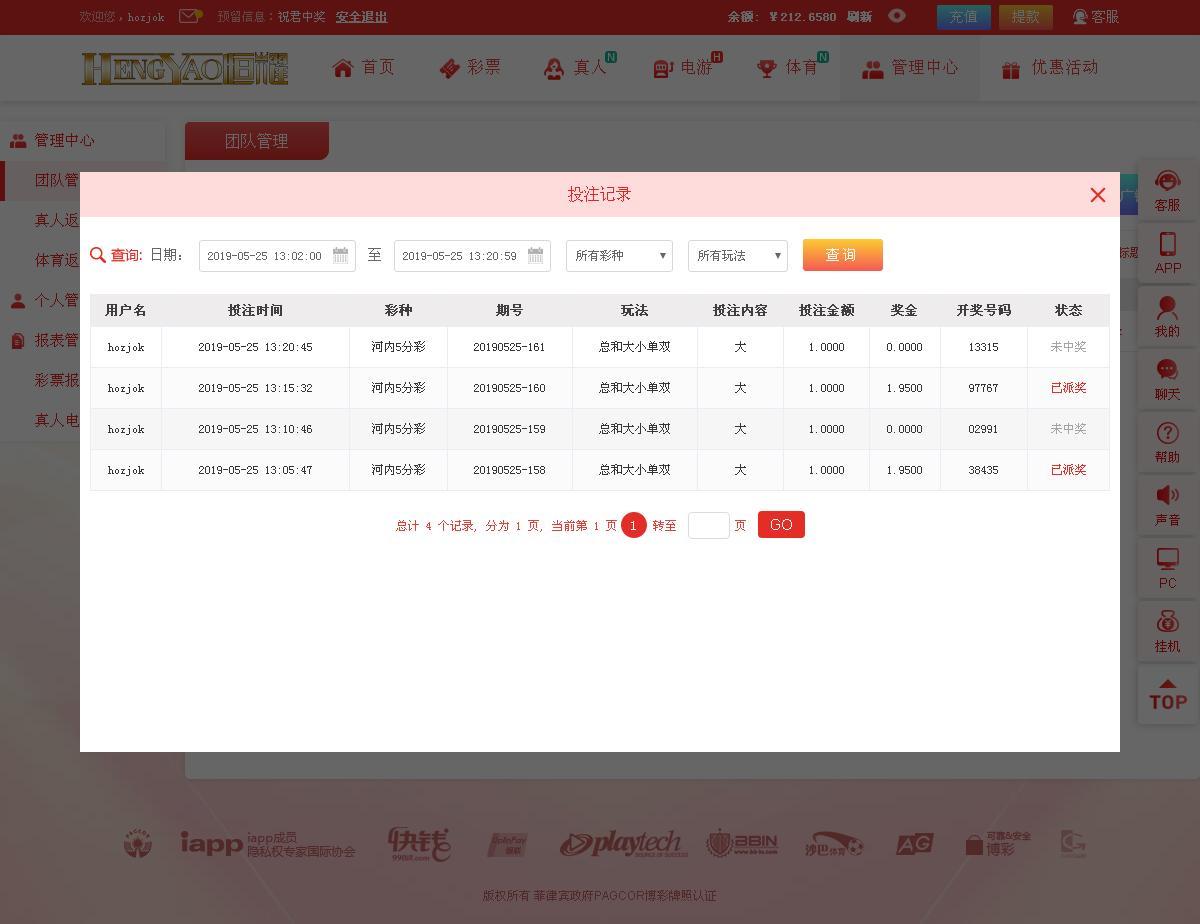Click the 提款 button
1200x924 pixels.
tap(1025, 17)
